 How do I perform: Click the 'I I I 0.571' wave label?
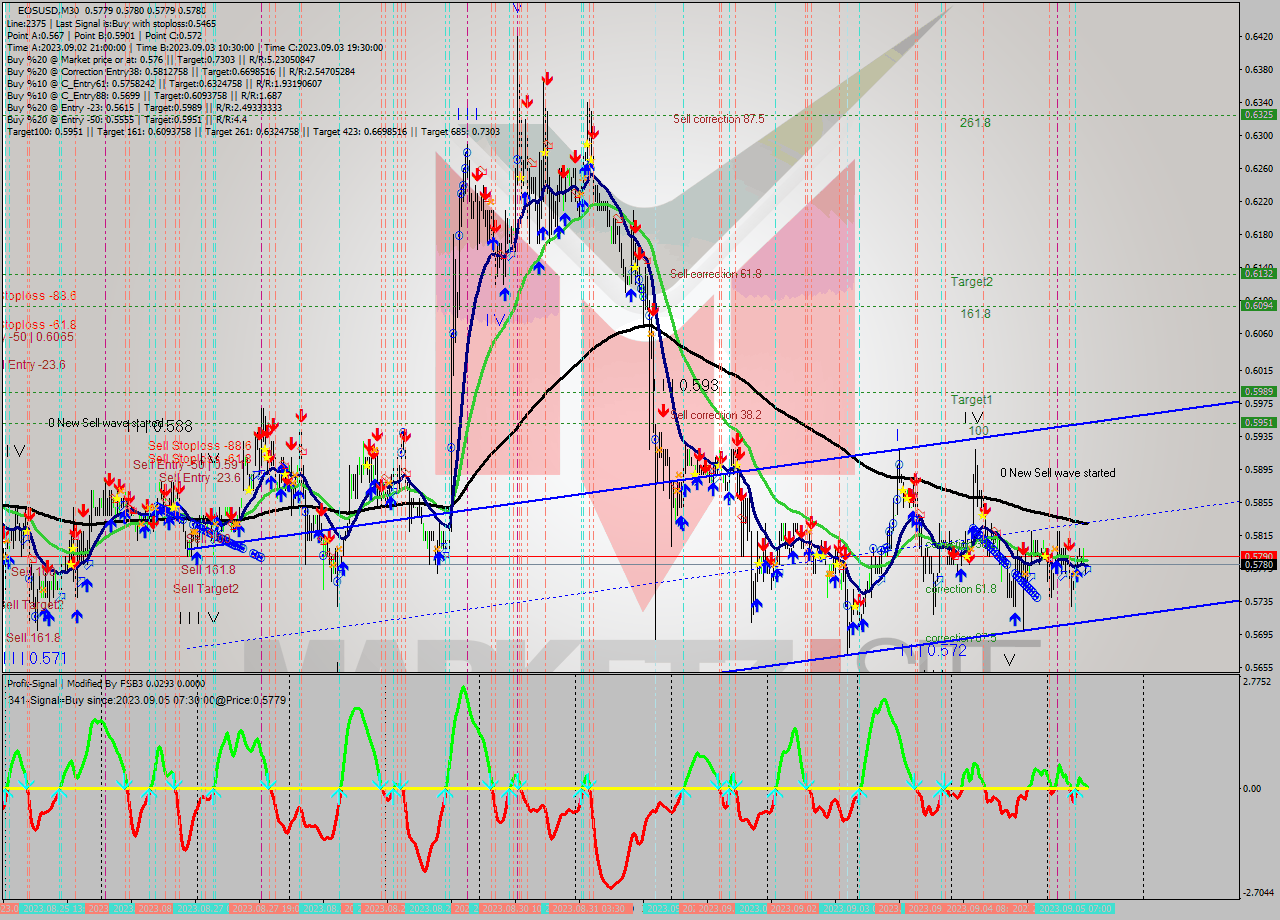pyautogui.click(x=35, y=657)
